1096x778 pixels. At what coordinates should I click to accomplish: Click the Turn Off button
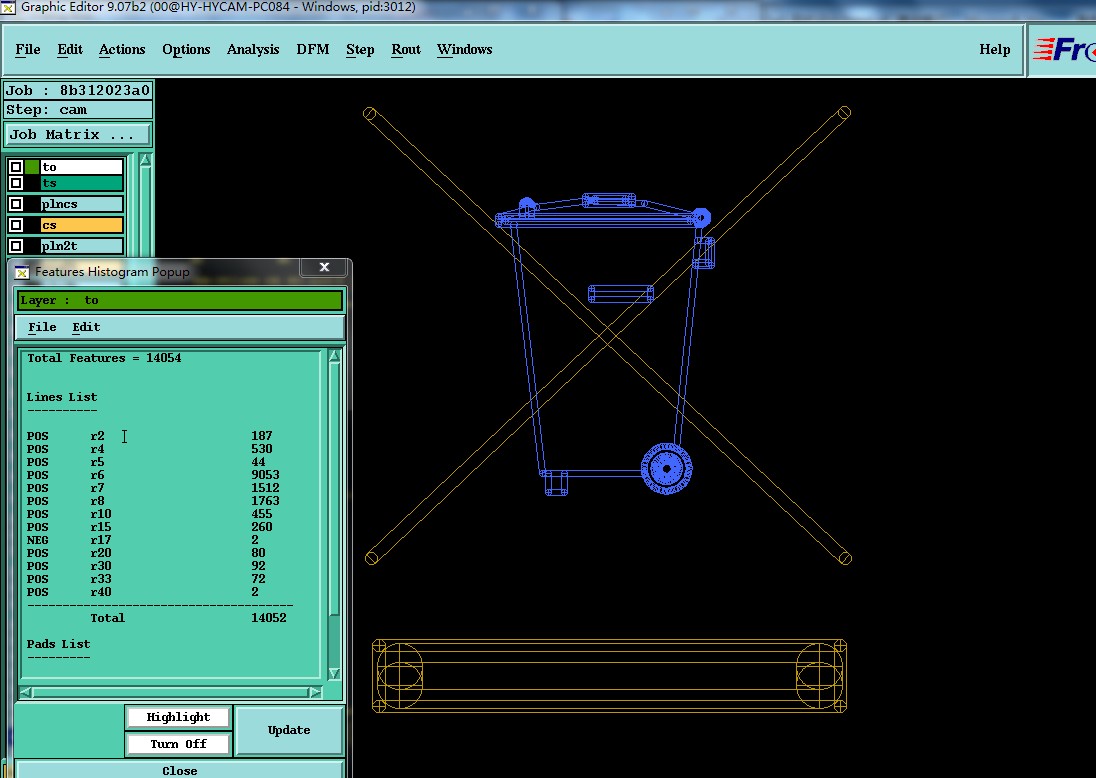(178, 744)
